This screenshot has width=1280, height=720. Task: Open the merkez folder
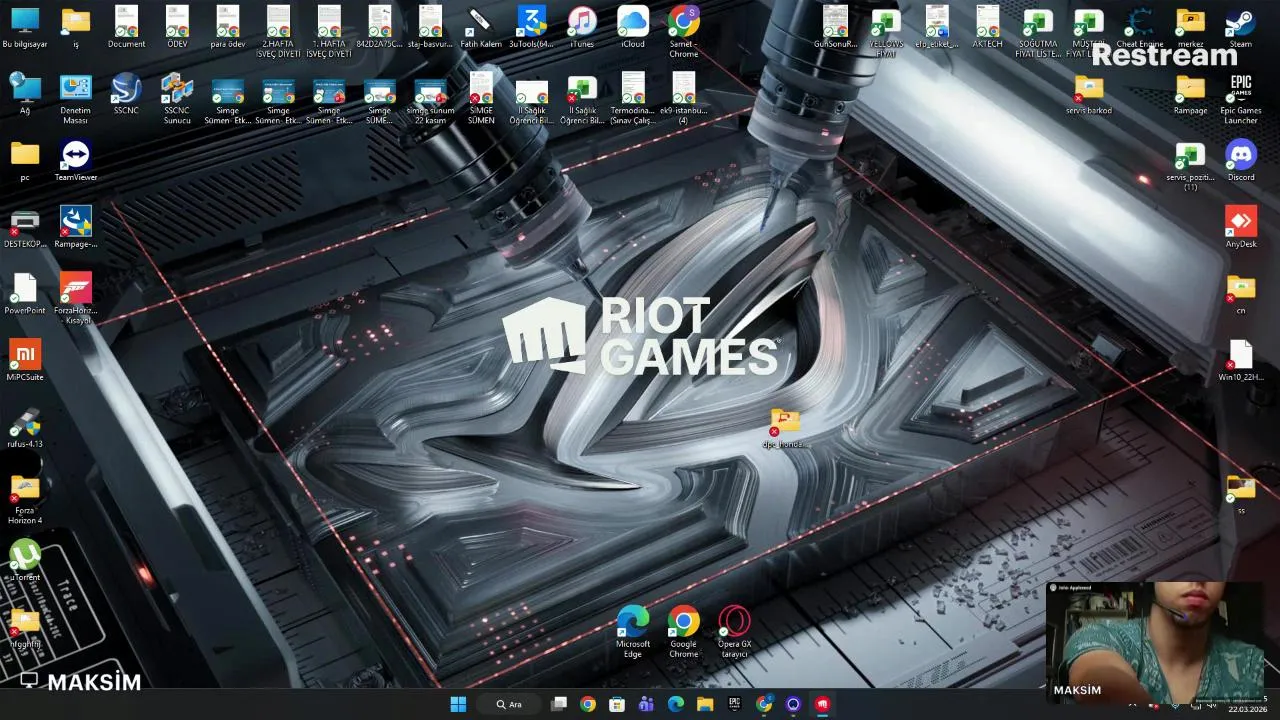tap(1190, 27)
